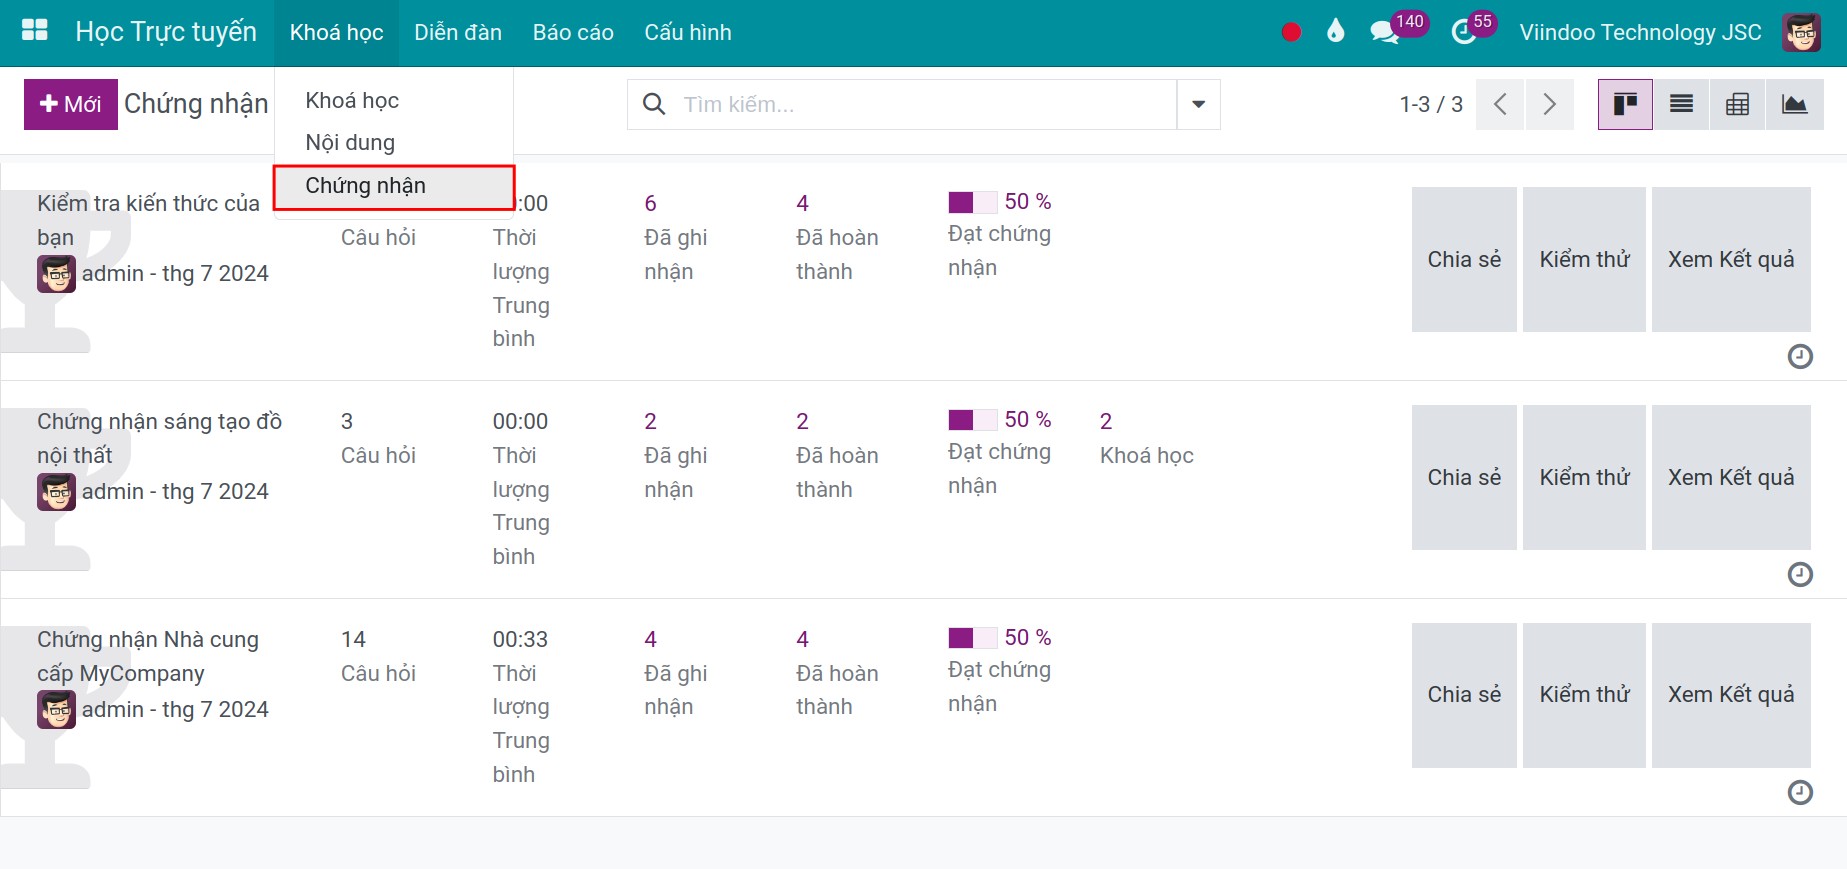The image size is (1847, 869).
Task: Open the Học Trực tuyến app title
Action: (166, 32)
